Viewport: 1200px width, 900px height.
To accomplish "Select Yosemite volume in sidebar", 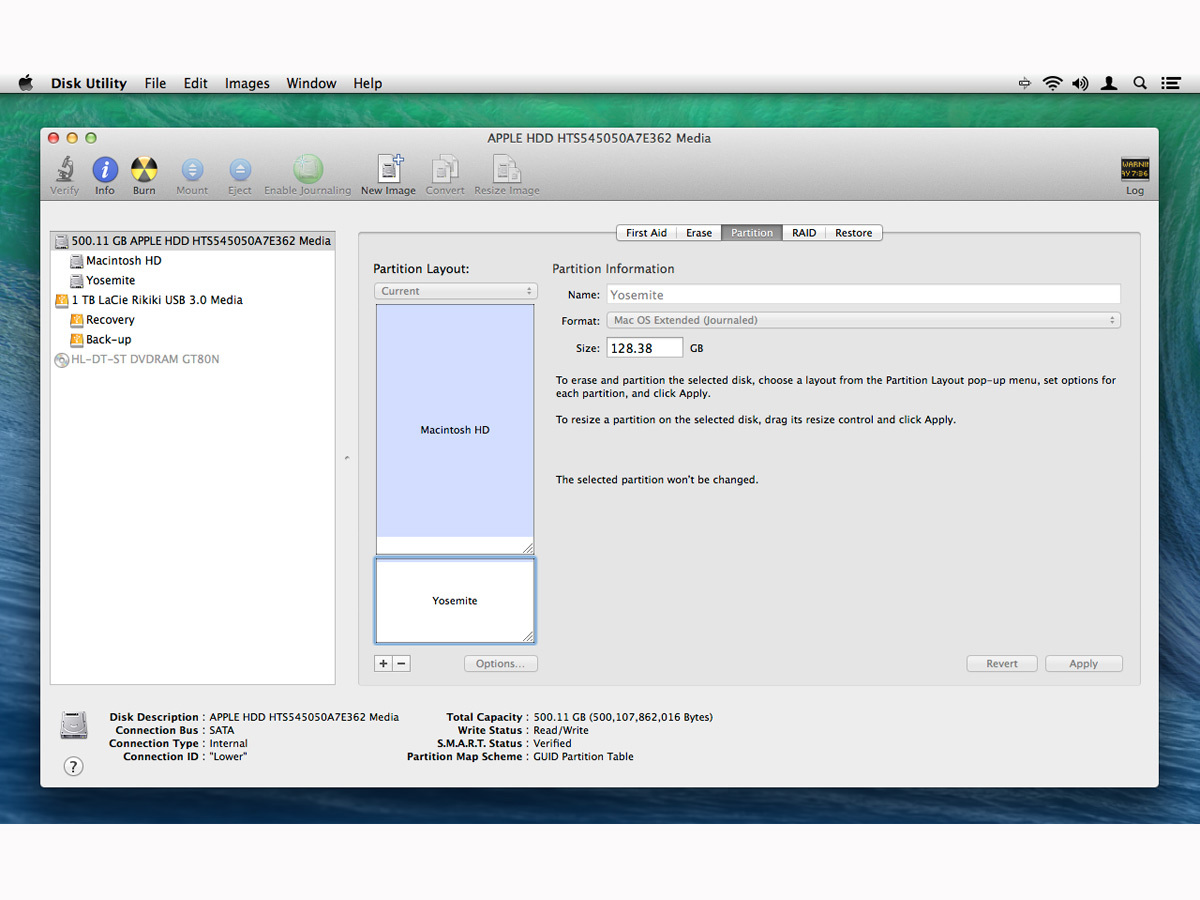I will coord(192,281).
